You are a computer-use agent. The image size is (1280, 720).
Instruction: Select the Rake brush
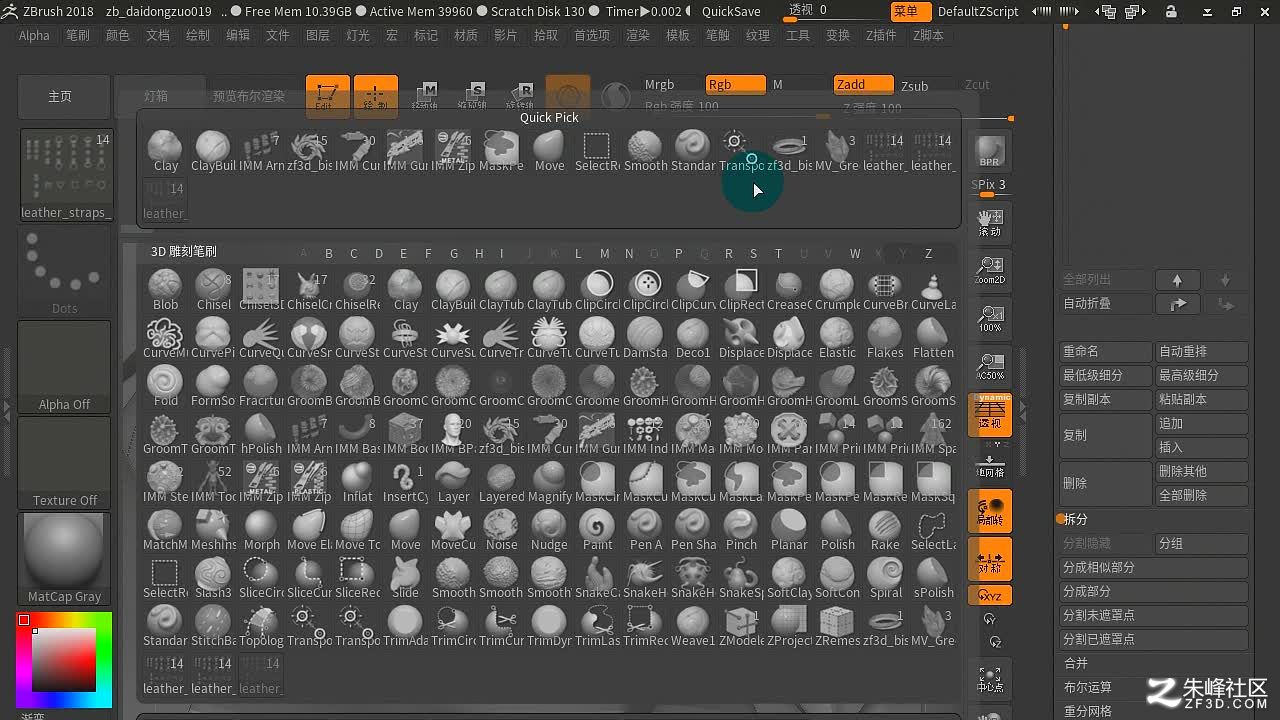click(x=885, y=530)
